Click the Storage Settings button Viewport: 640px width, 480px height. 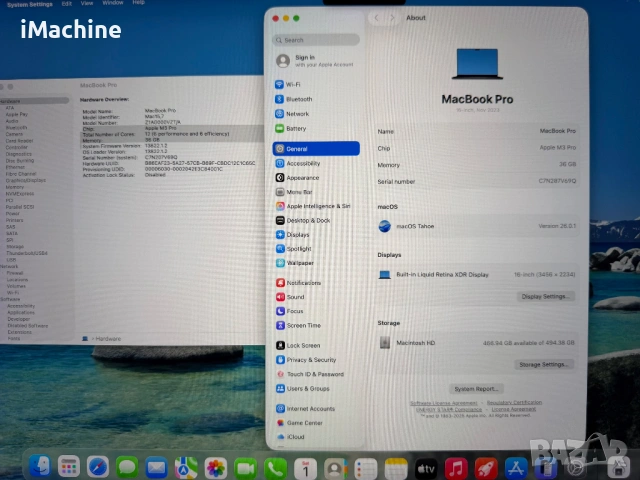click(544, 364)
